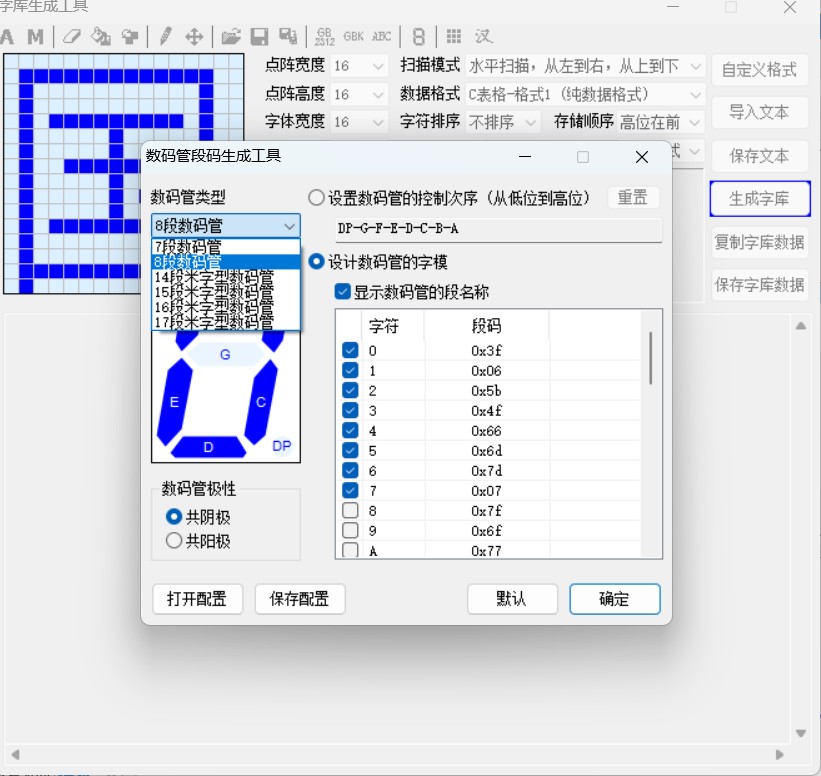Click the invert/overlay squares toolbar icon
The height and width of the screenshot is (776, 821).
pyautogui.click(x=129, y=37)
